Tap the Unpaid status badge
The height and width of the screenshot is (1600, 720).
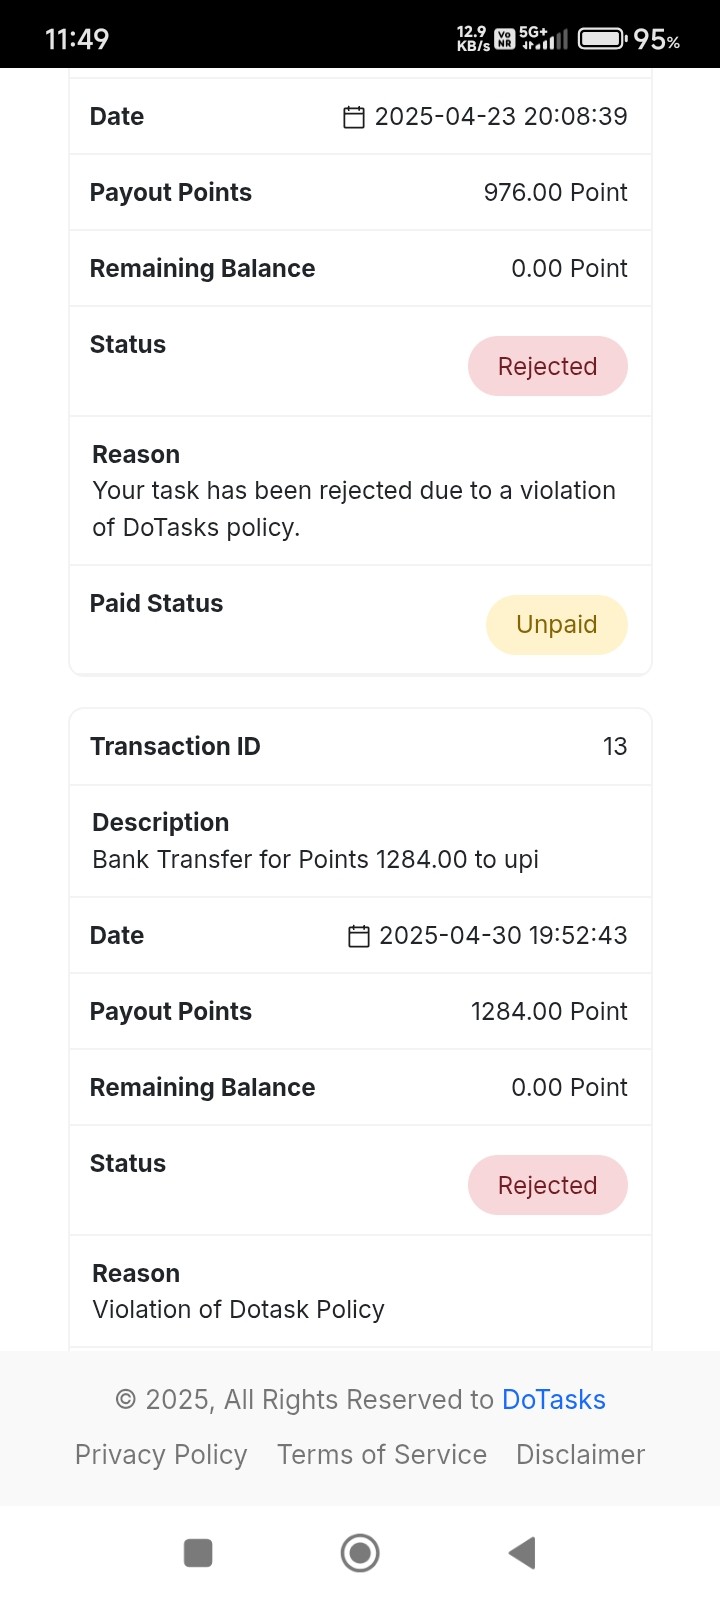click(x=557, y=625)
